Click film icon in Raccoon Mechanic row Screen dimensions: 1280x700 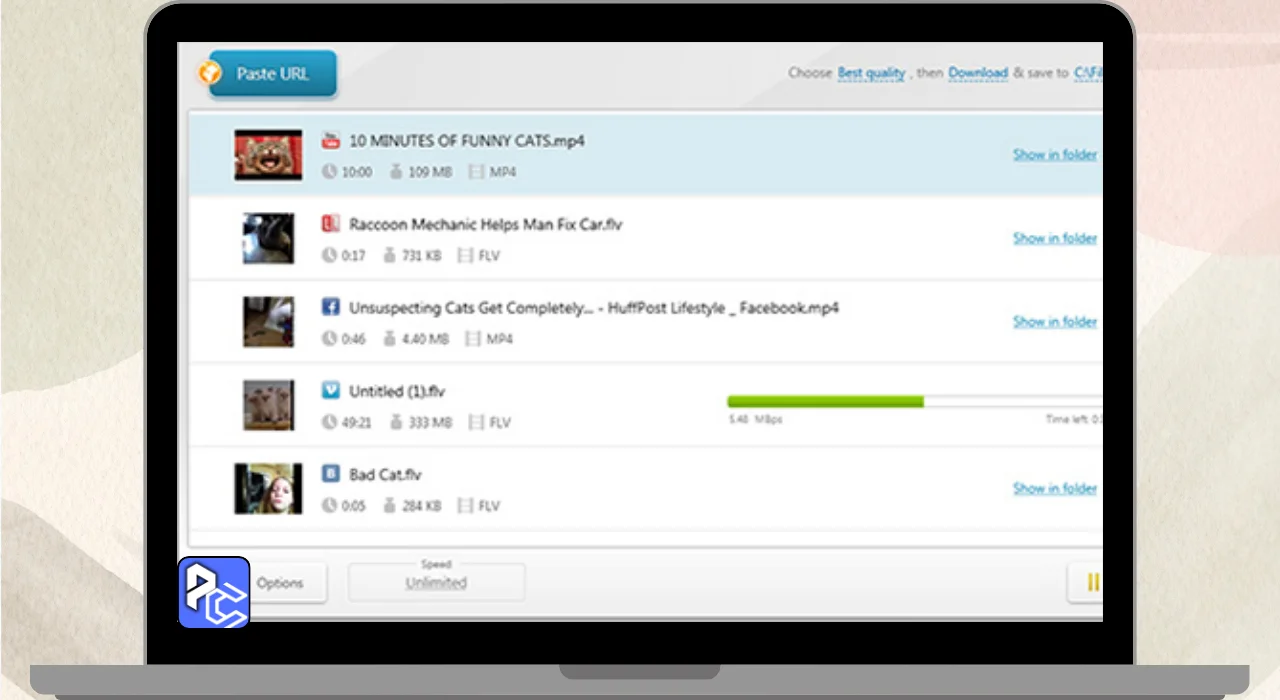[x=465, y=256]
